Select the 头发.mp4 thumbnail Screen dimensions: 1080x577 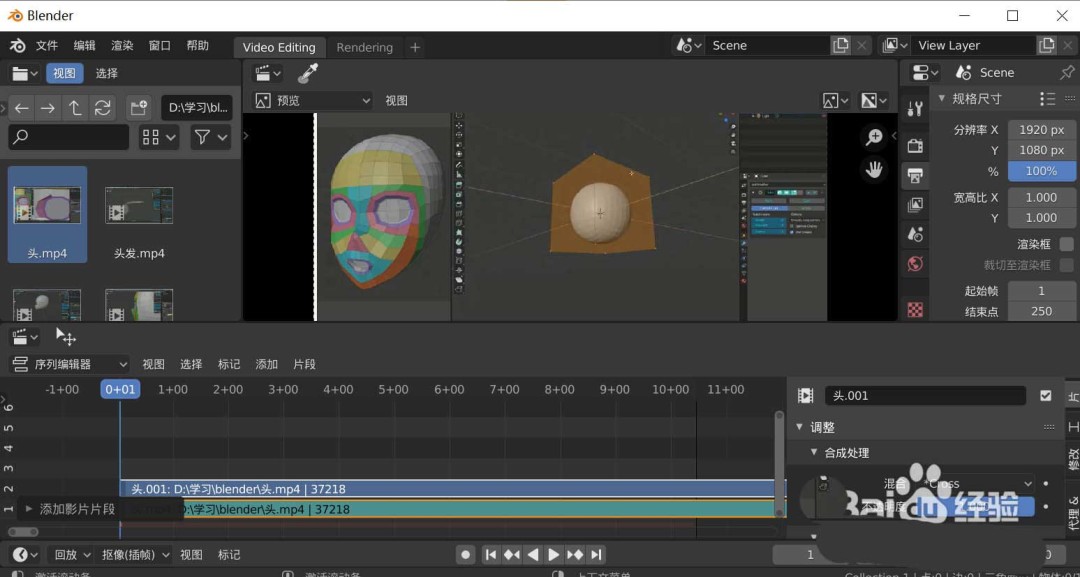click(138, 205)
